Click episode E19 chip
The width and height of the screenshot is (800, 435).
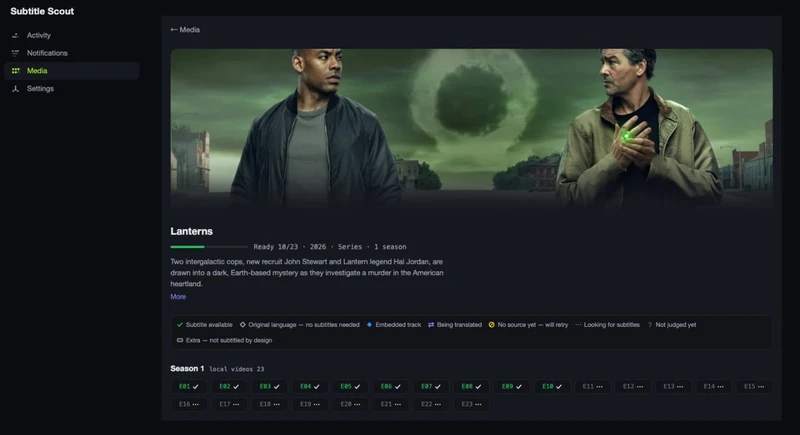[310, 404]
